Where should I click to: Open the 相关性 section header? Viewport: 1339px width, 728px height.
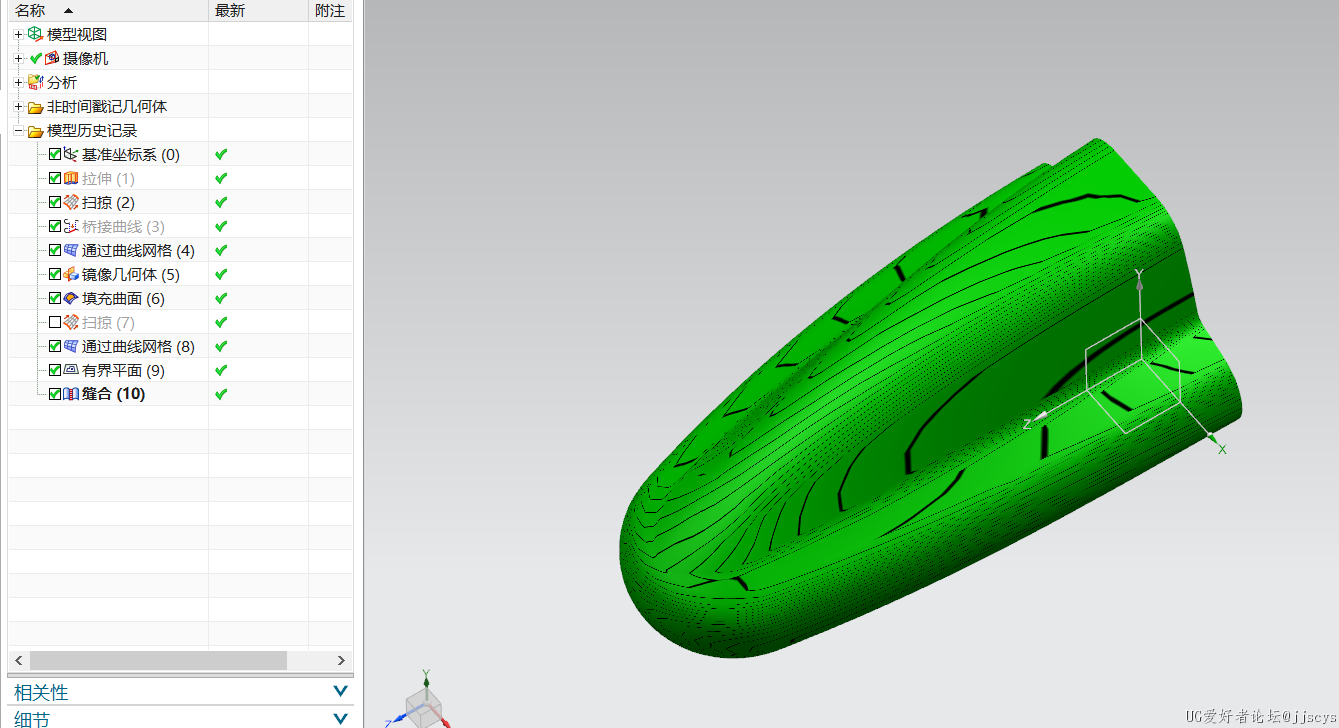(x=181, y=692)
